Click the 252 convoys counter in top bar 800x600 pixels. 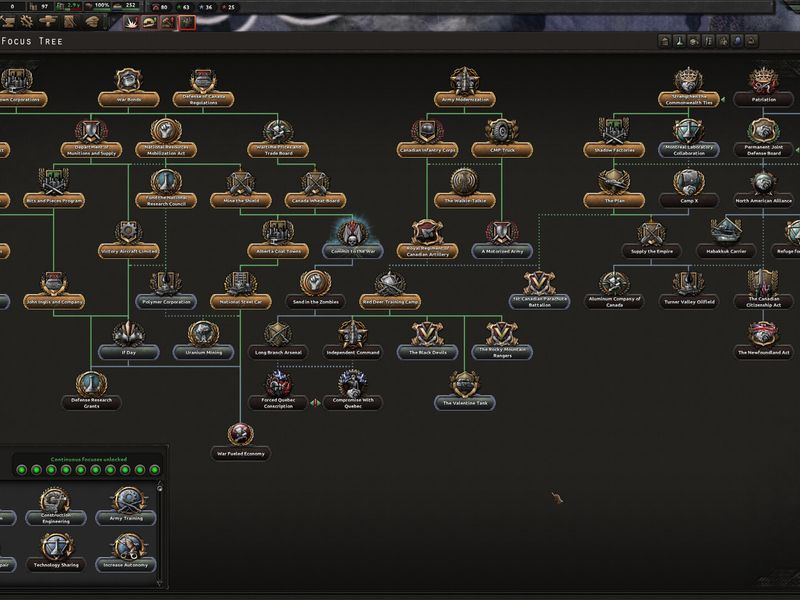click(x=126, y=6)
